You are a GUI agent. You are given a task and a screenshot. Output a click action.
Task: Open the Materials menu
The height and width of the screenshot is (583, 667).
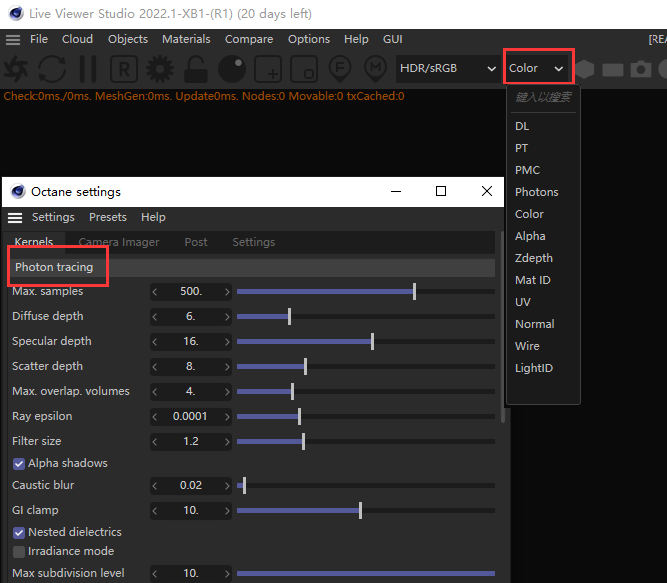coord(186,39)
